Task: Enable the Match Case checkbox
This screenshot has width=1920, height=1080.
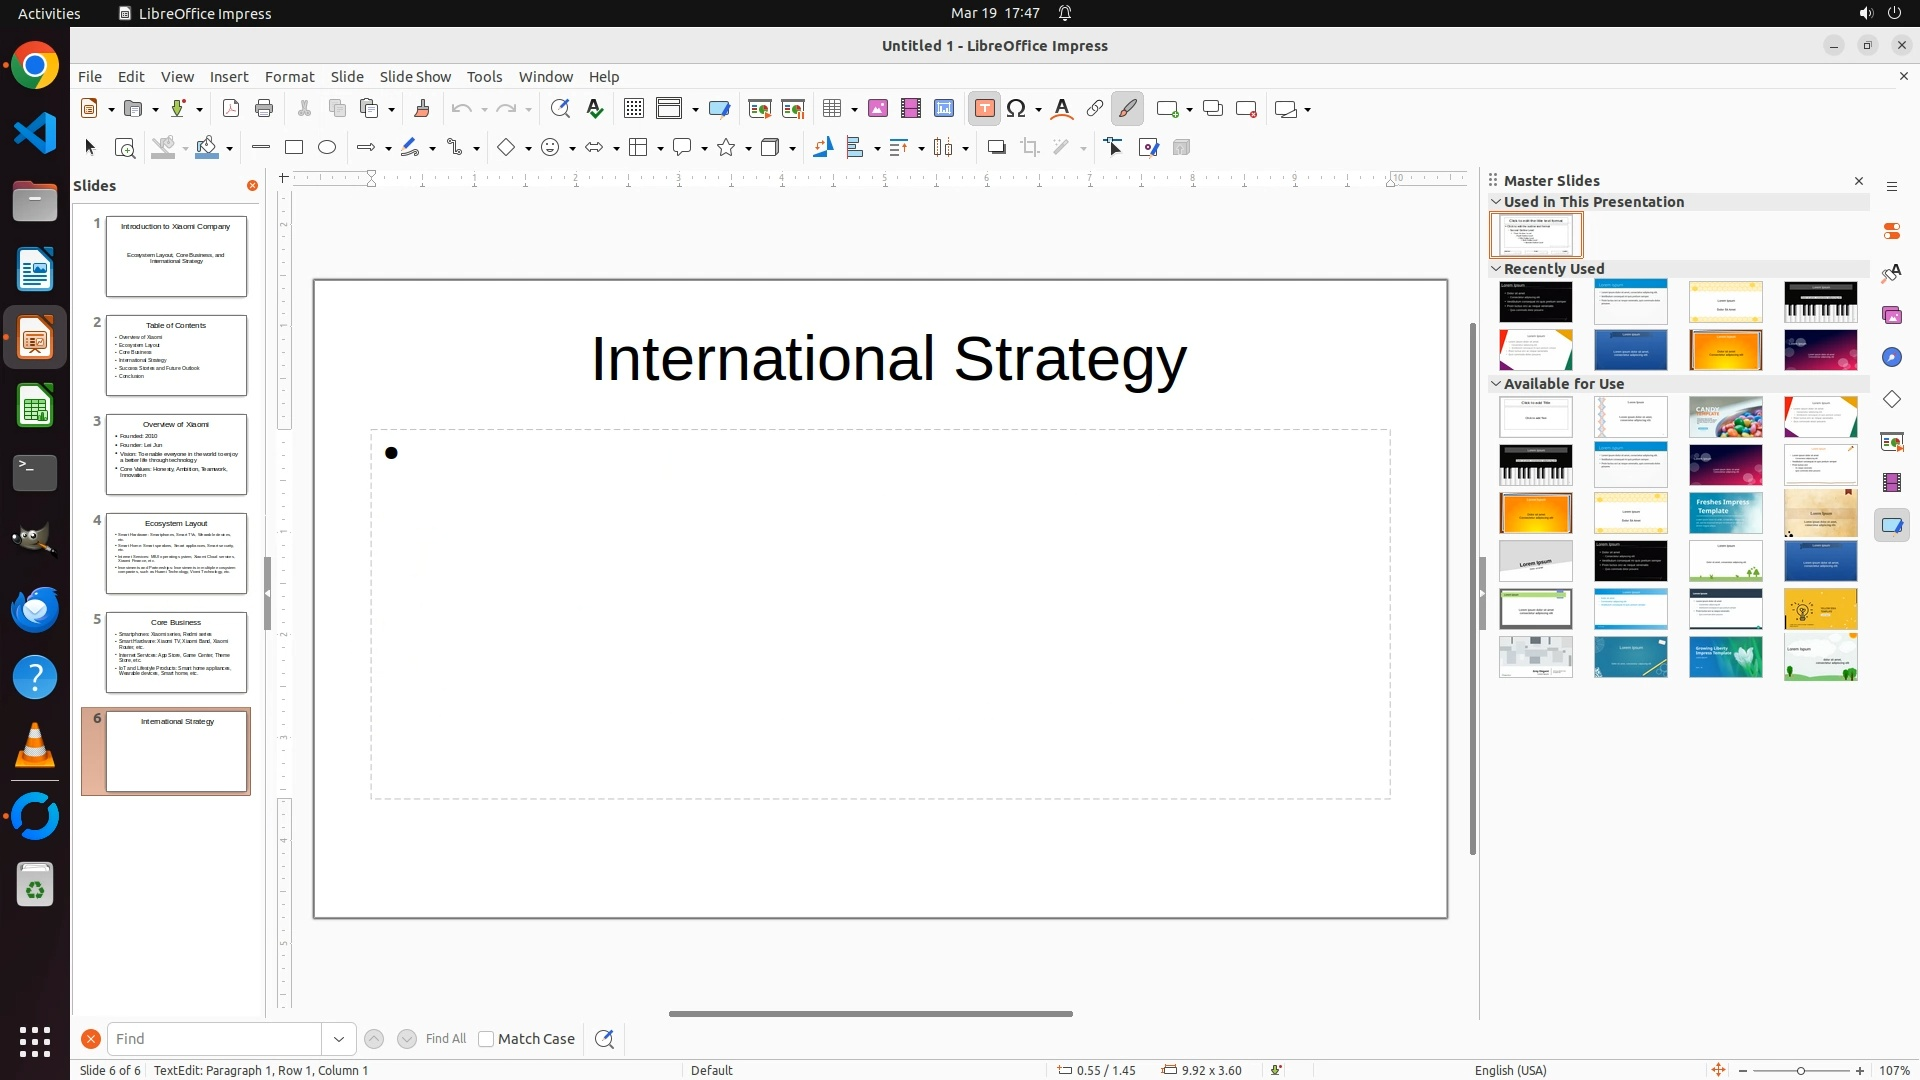Action: (486, 1039)
